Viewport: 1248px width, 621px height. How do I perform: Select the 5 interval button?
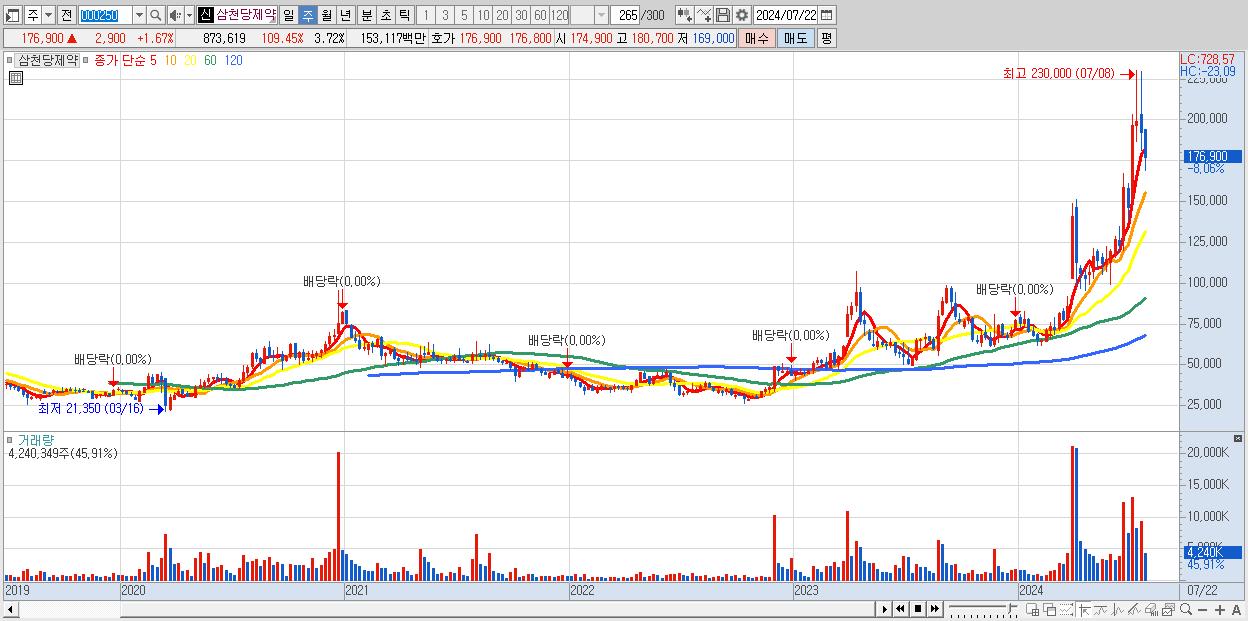click(464, 15)
